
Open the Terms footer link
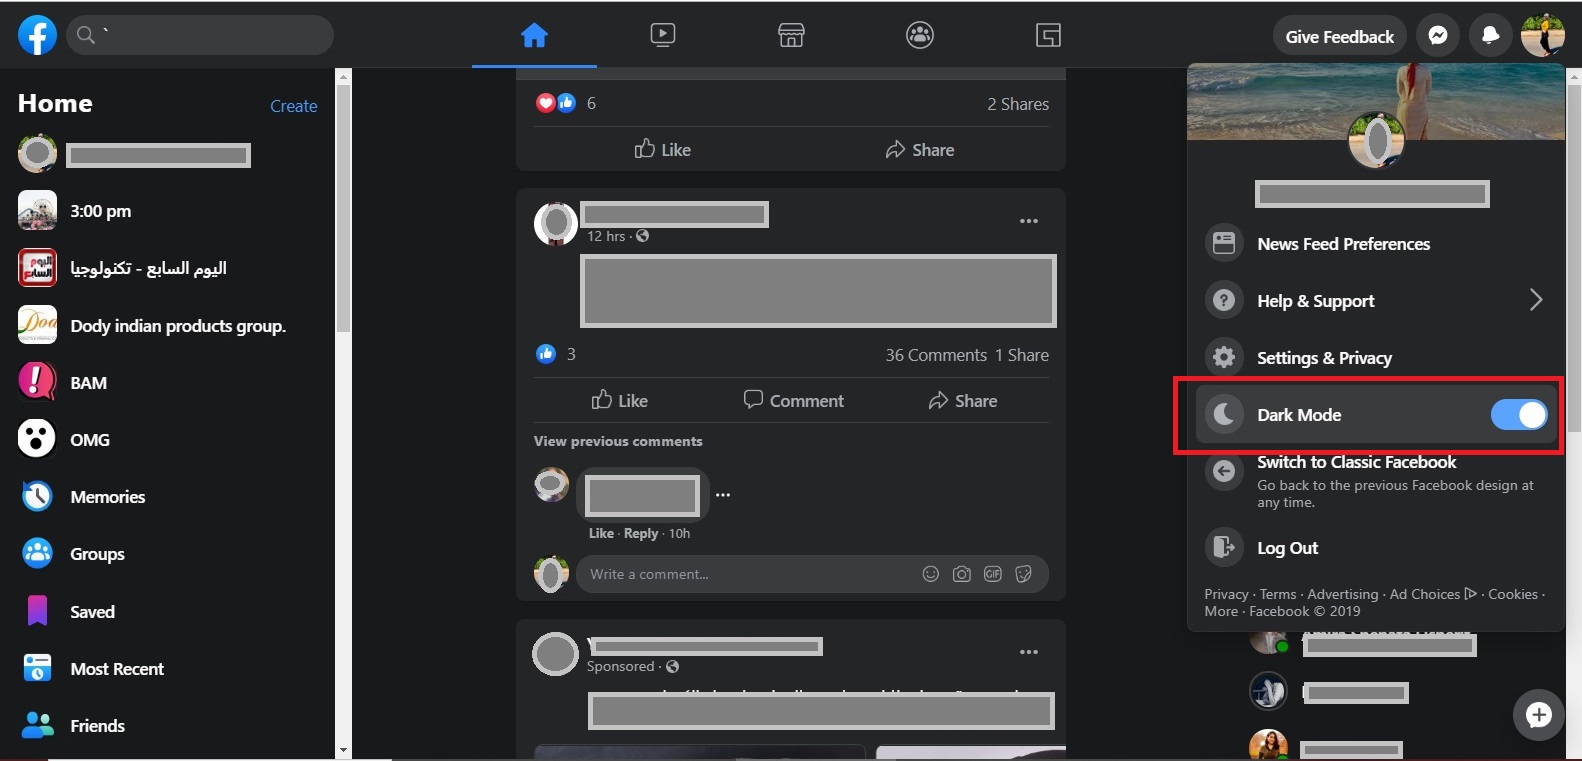pos(1278,594)
